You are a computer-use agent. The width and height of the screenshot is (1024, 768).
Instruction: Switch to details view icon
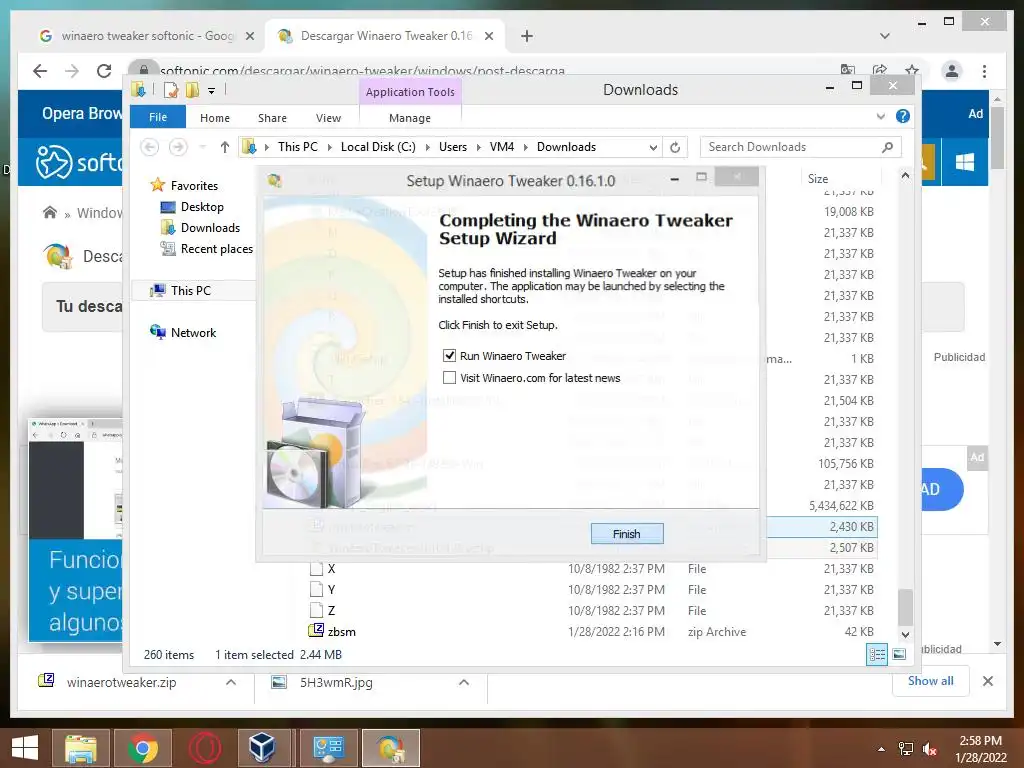[877, 654]
